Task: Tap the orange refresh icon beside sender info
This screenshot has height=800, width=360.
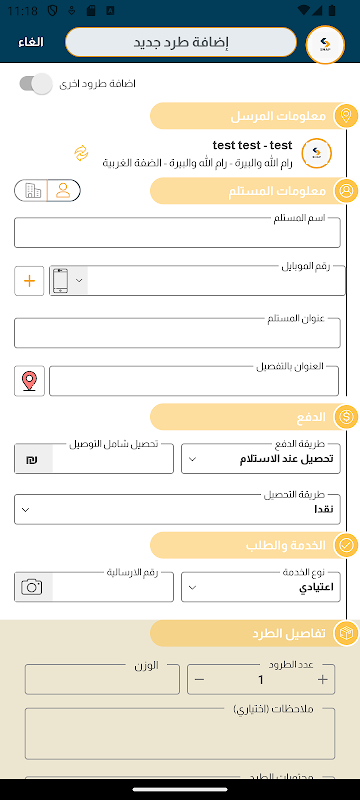Action: pos(82,153)
